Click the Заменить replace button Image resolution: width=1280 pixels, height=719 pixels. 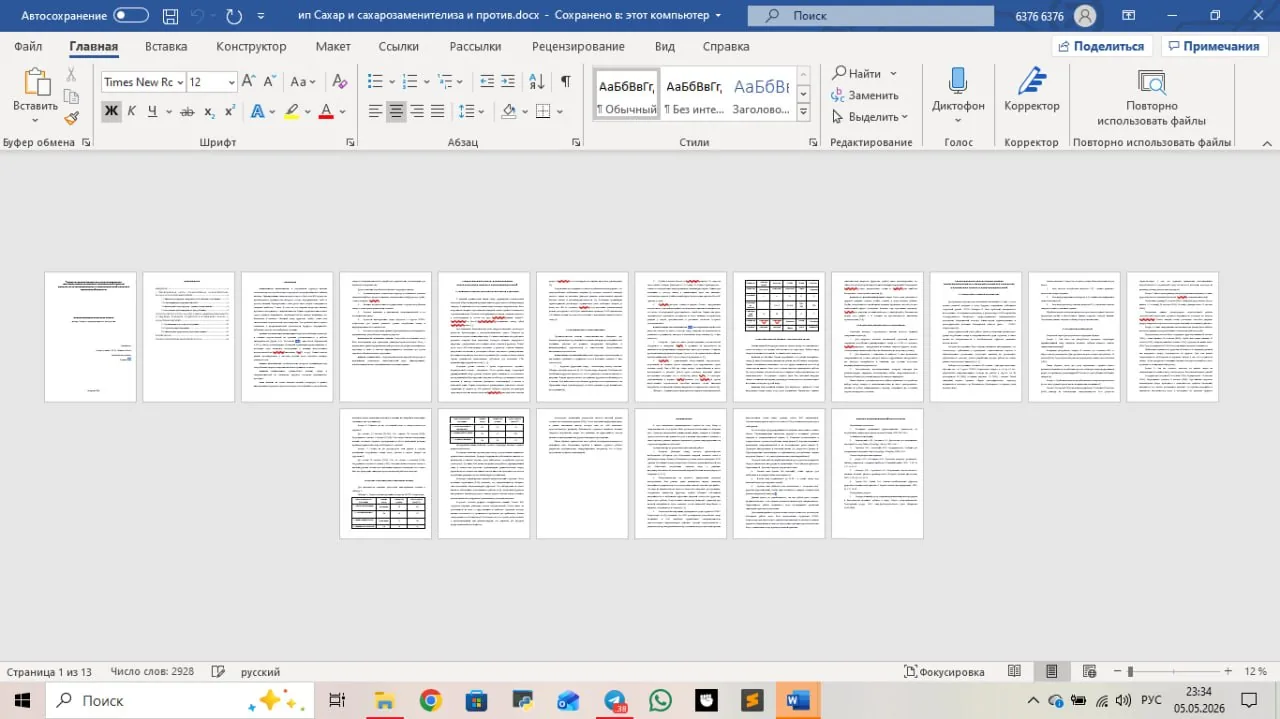tap(866, 95)
